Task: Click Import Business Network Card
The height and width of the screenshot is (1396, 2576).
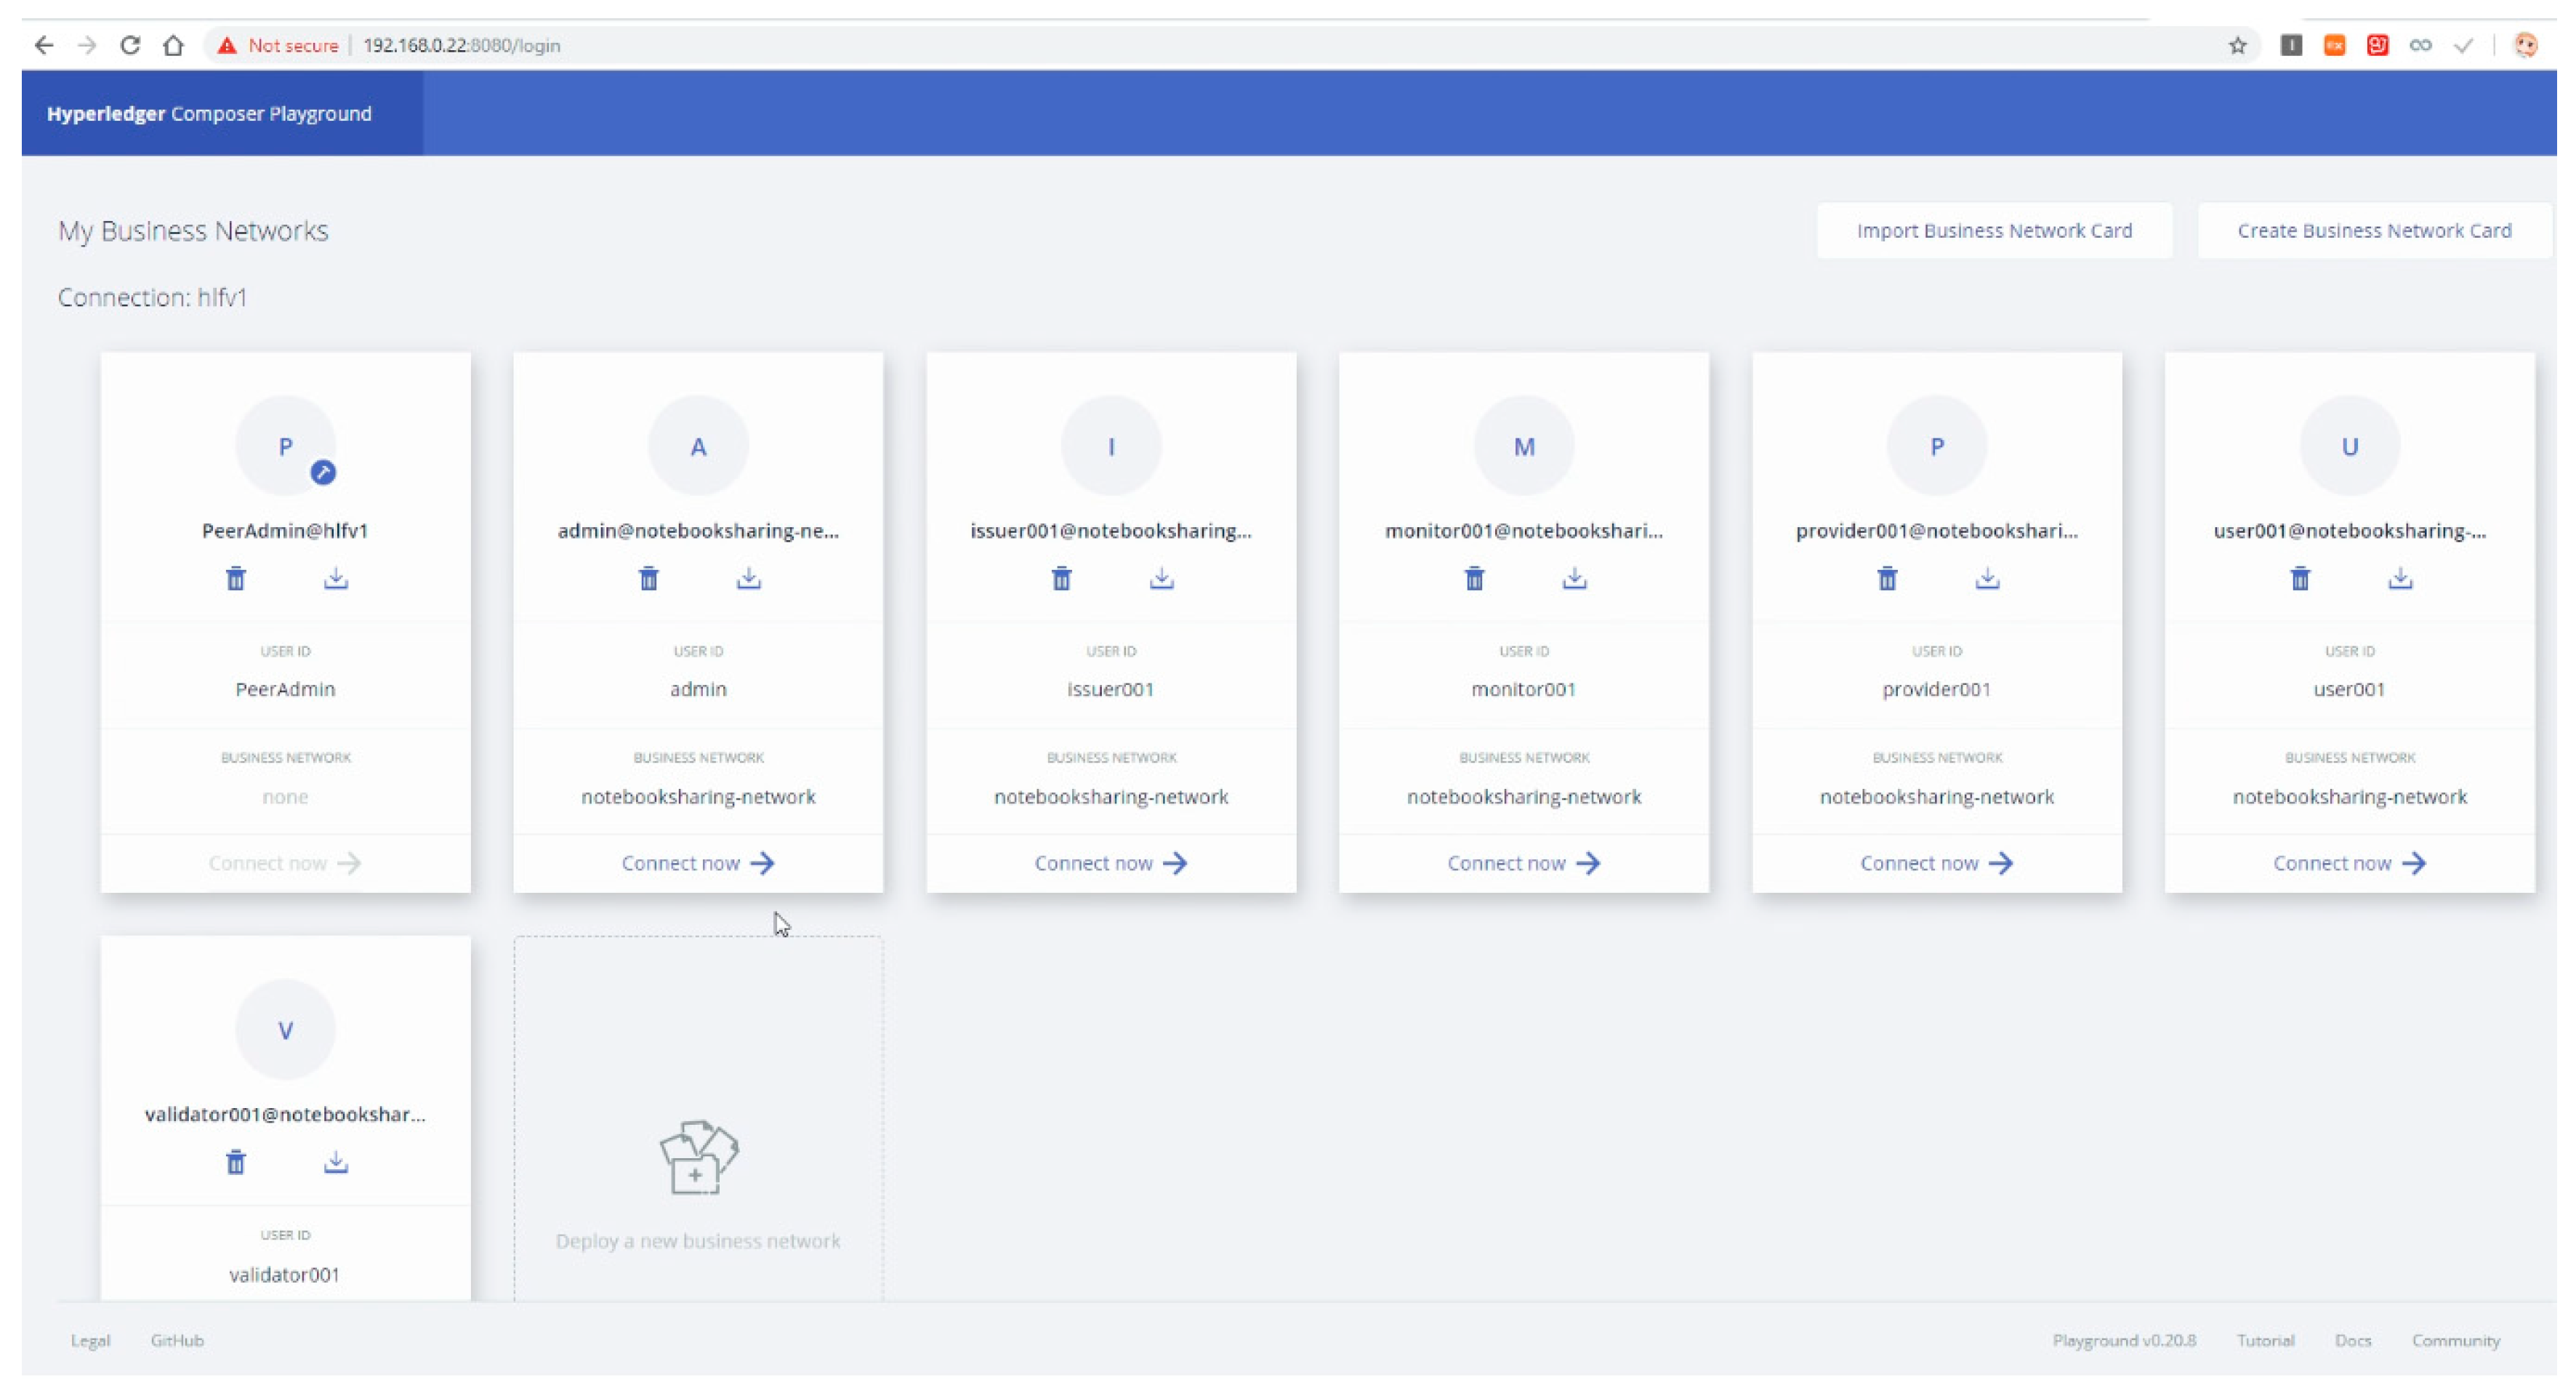Action: (x=1994, y=231)
